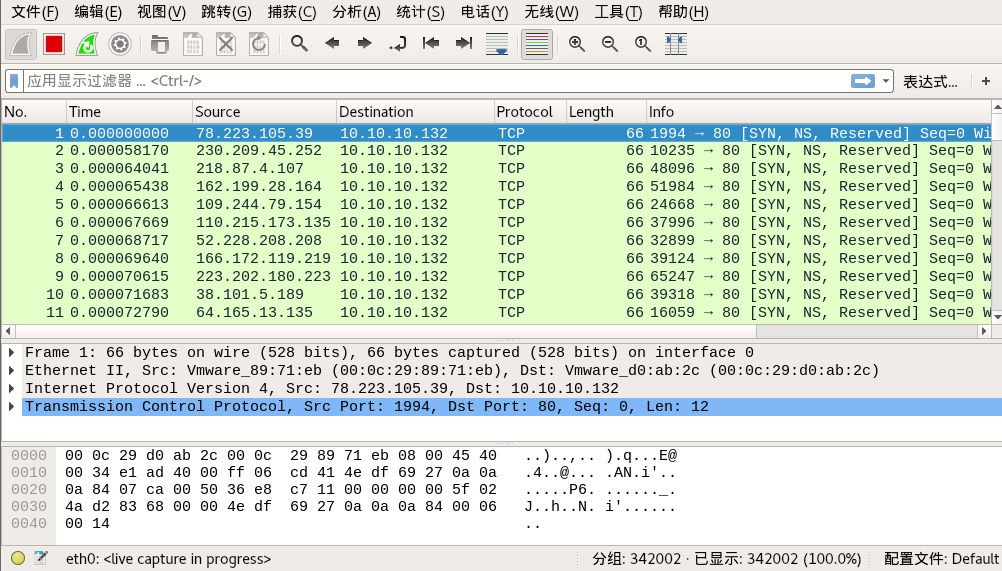Open the 视图(V) menu

tap(161, 12)
